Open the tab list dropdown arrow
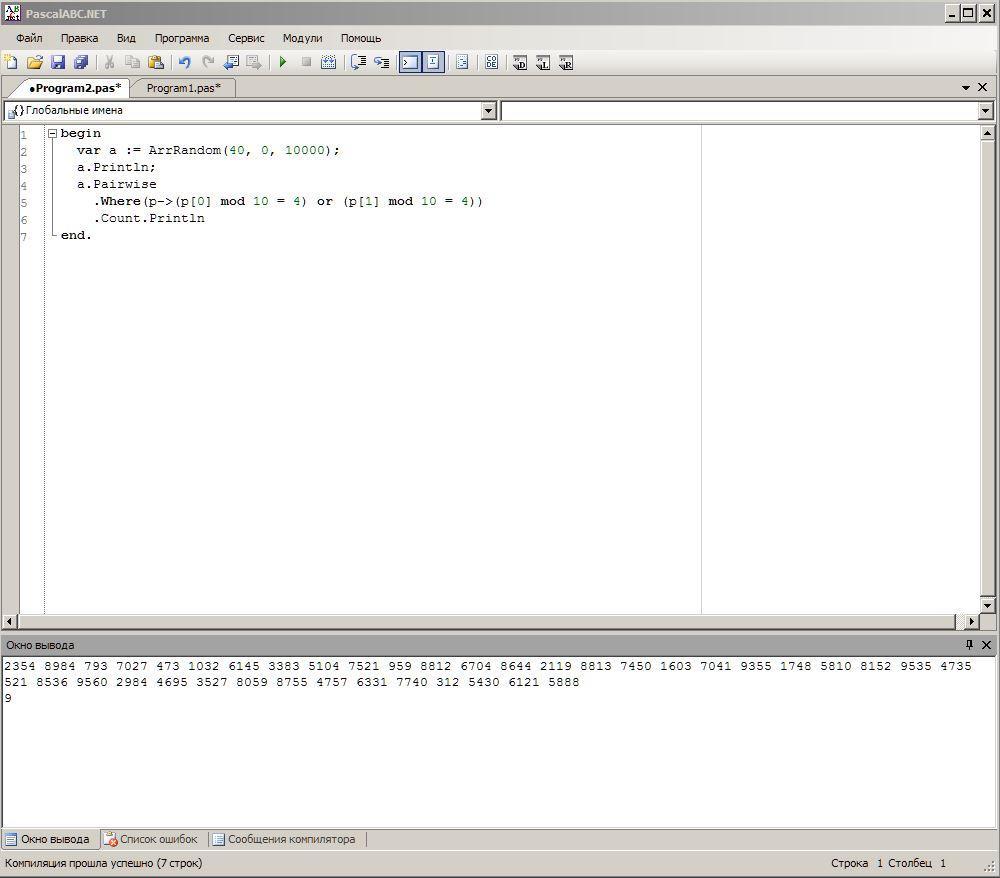The image size is (1000, 878). (966, 87)
